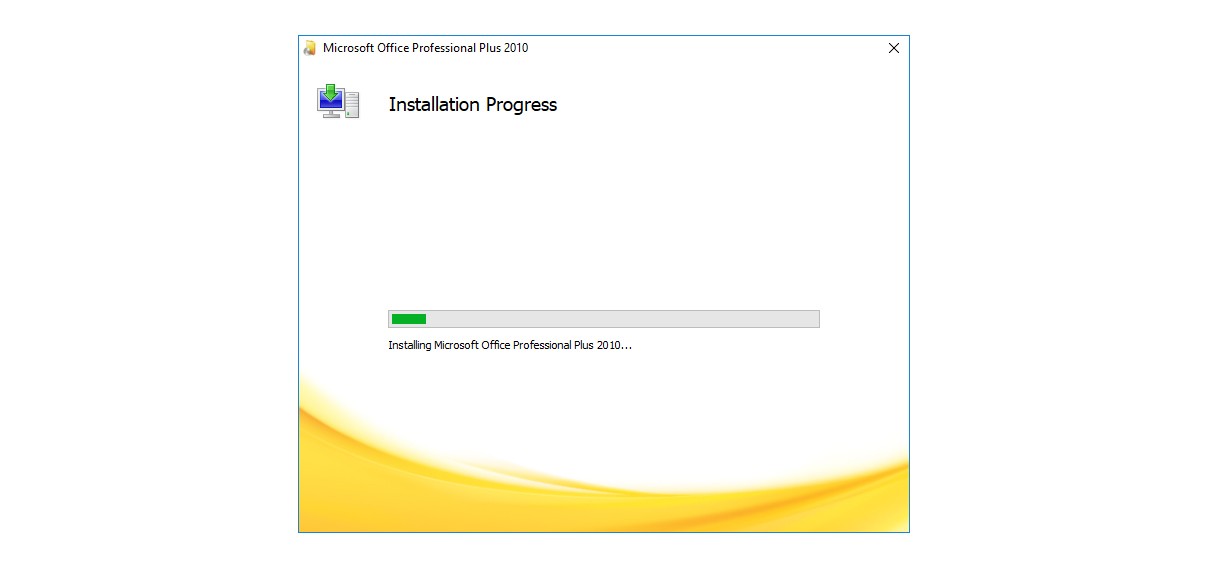Click the green installation progress bar
This screenshot has width=1208, height=568.
[x=604, y=319]
